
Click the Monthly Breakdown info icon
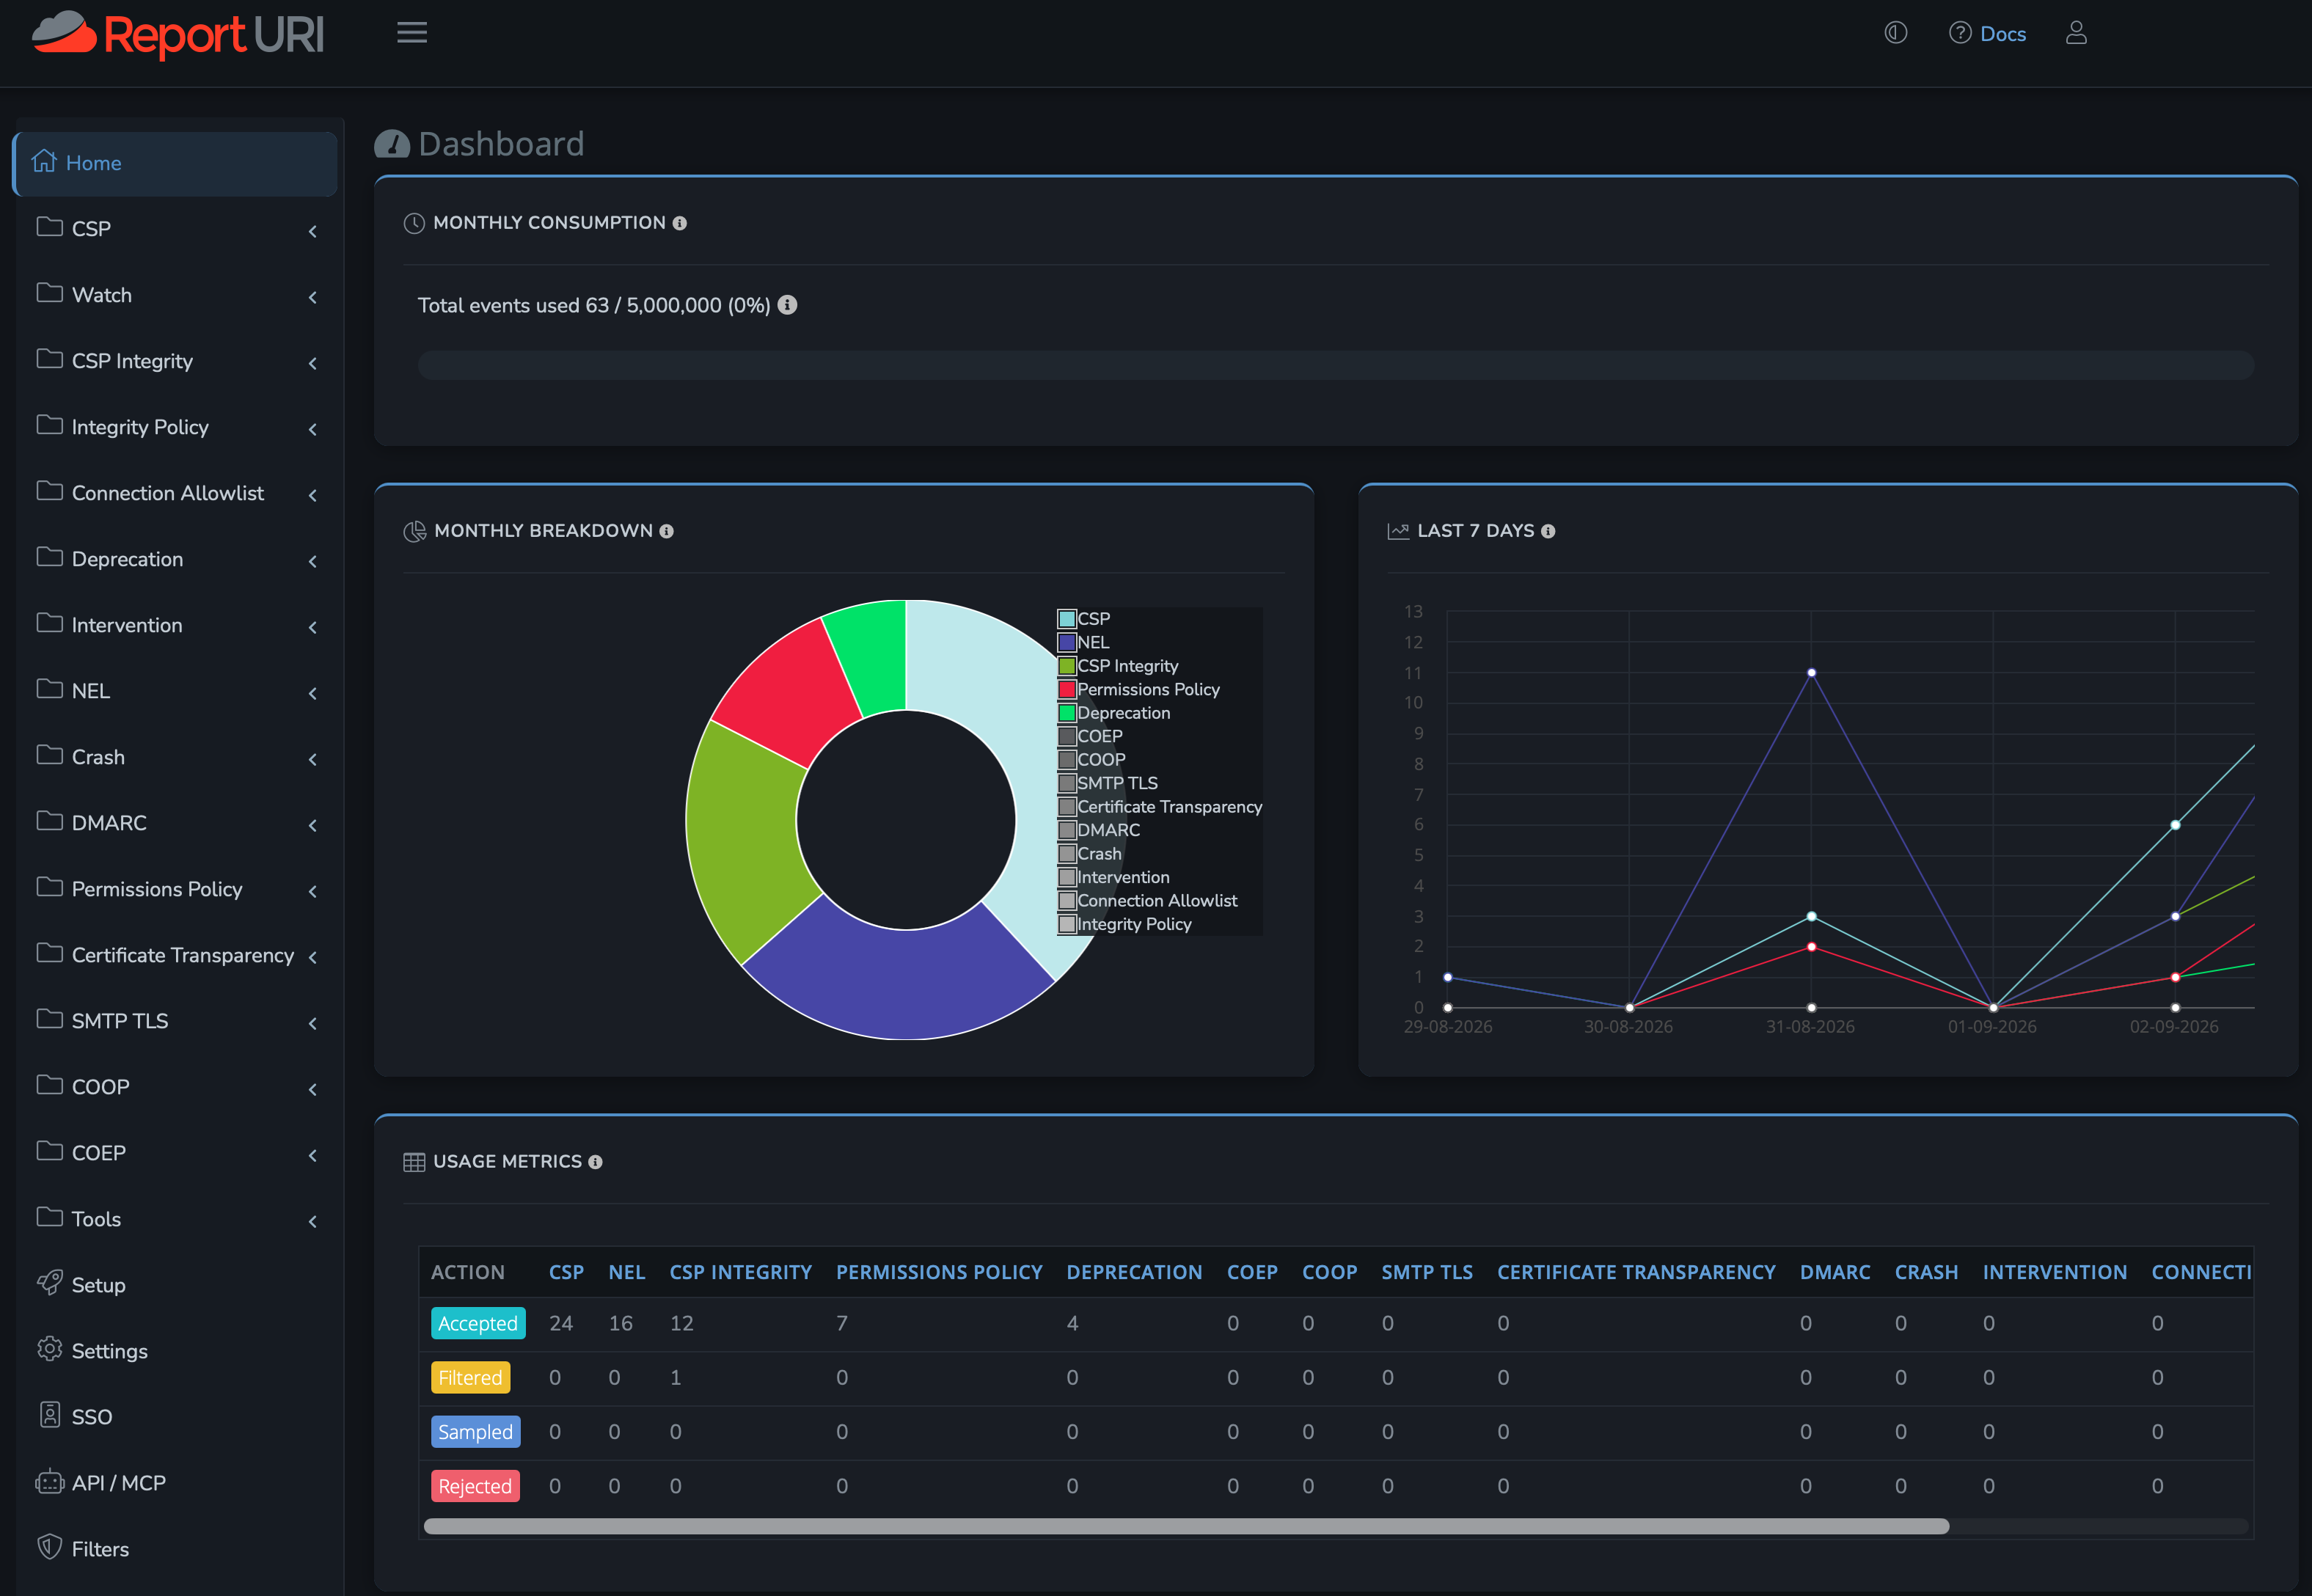(x=666, y=531)
